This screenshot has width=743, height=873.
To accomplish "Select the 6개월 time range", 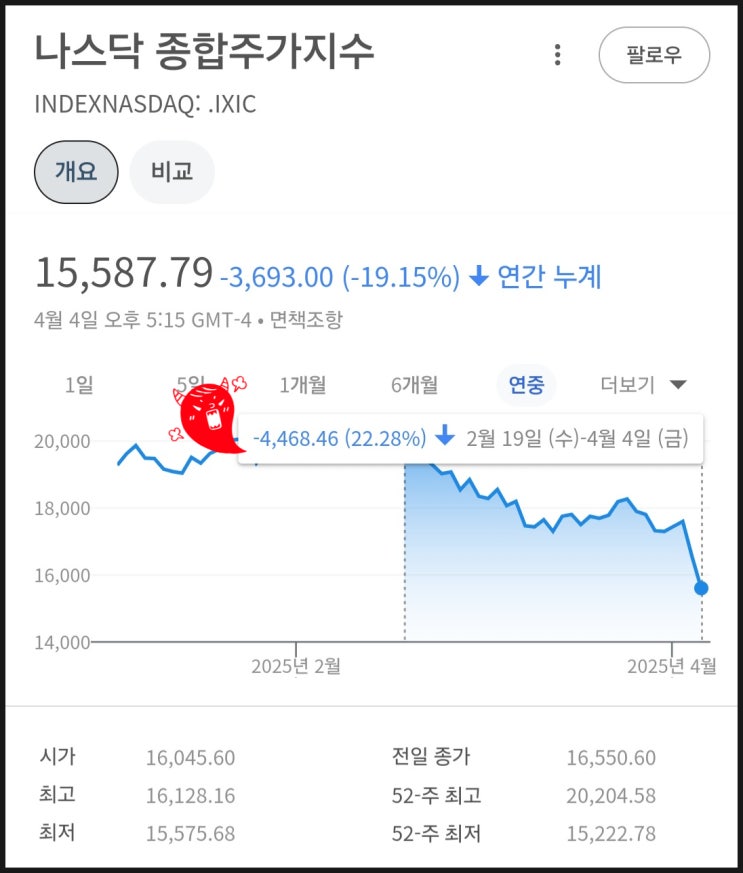I will coord(415,385).
